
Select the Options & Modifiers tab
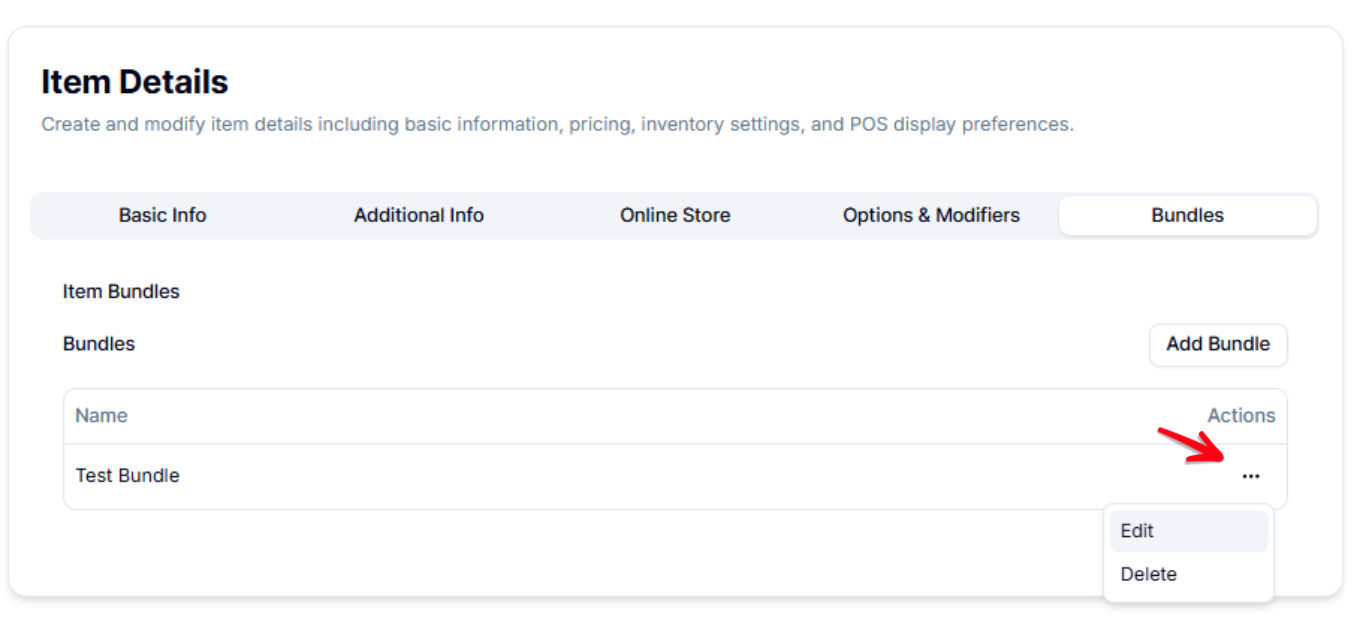click(x=931, y=215)
